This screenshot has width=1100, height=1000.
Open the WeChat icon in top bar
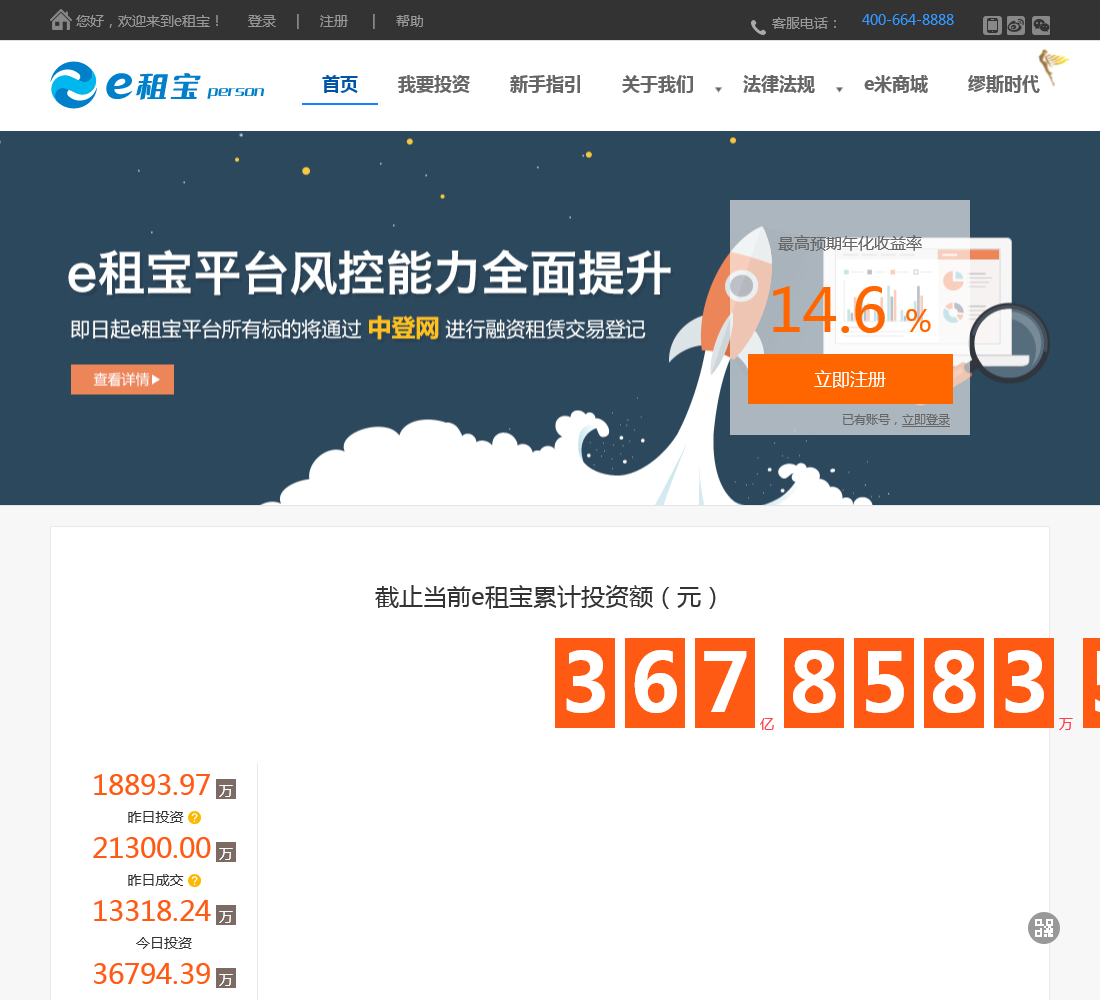tap(1041, 26)
